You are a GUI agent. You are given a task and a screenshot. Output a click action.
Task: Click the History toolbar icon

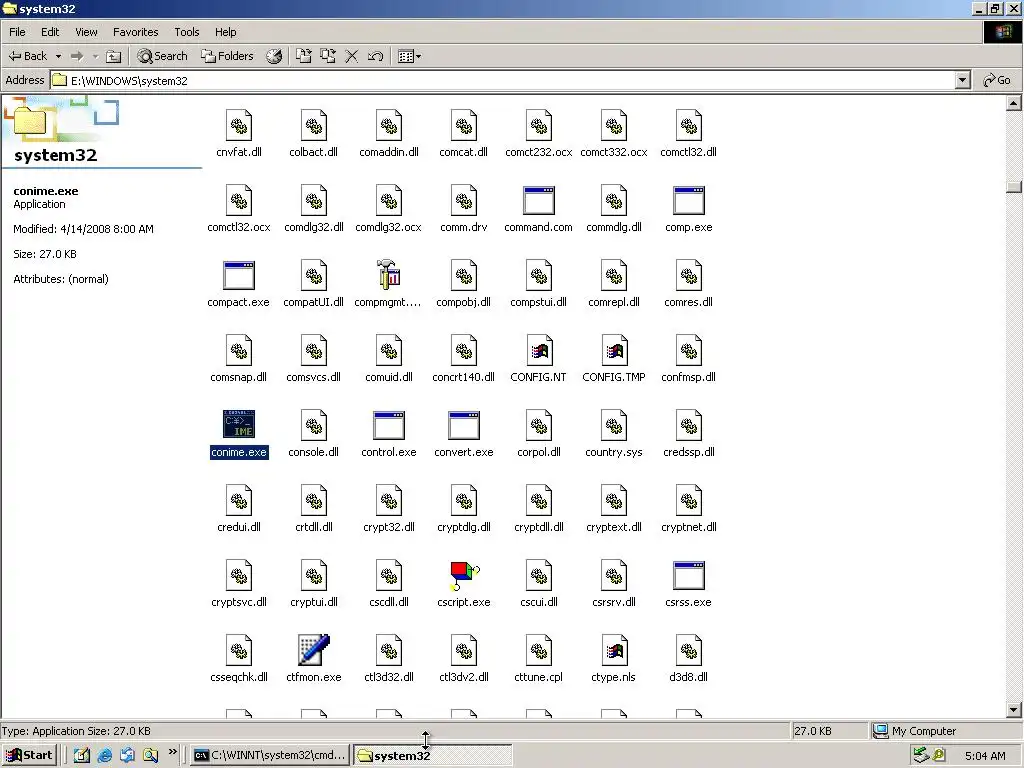[274, 56]
